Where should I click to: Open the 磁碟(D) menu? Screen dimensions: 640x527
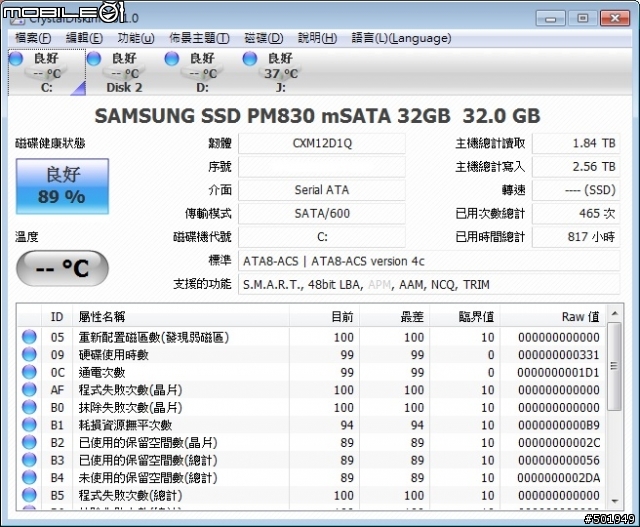[264, 38]
